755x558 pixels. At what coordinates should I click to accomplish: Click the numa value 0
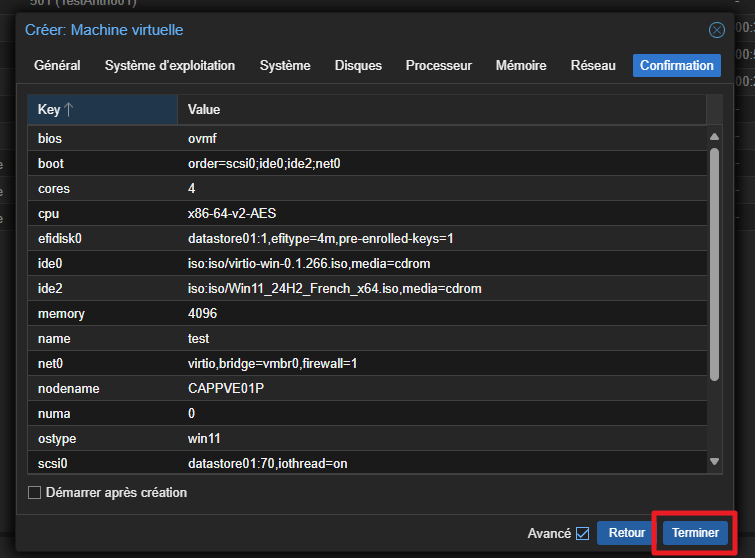192,414
